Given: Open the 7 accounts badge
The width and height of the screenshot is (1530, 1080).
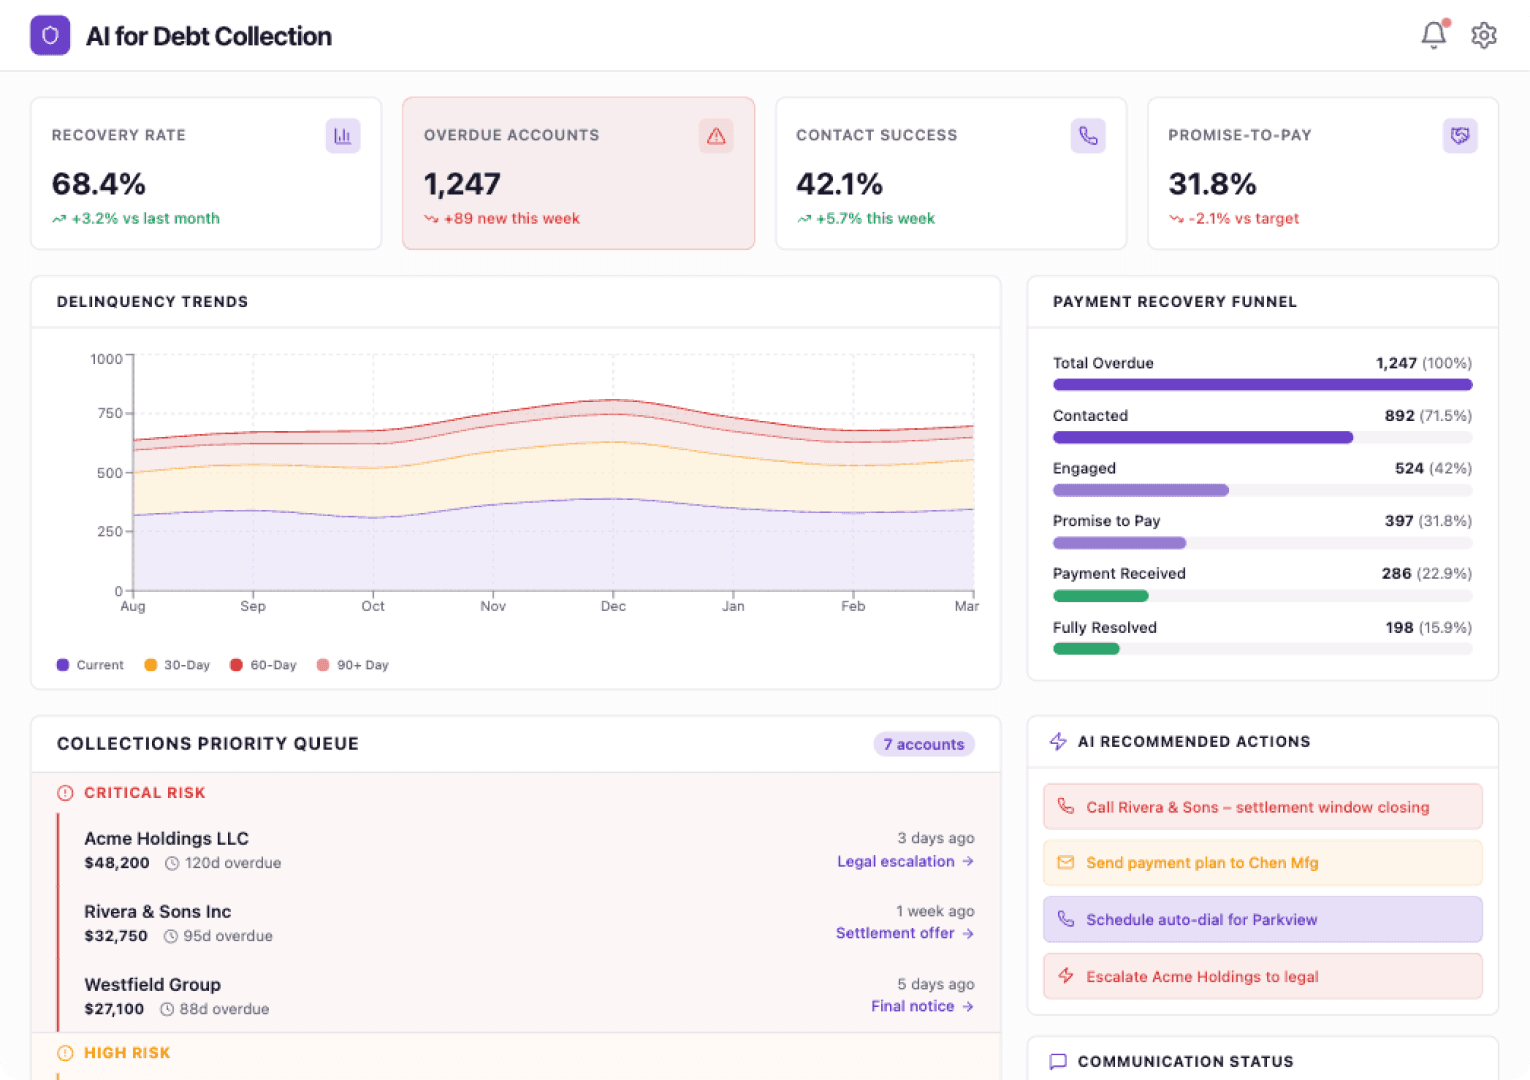Looking at the screenshot, I should 922,744.
